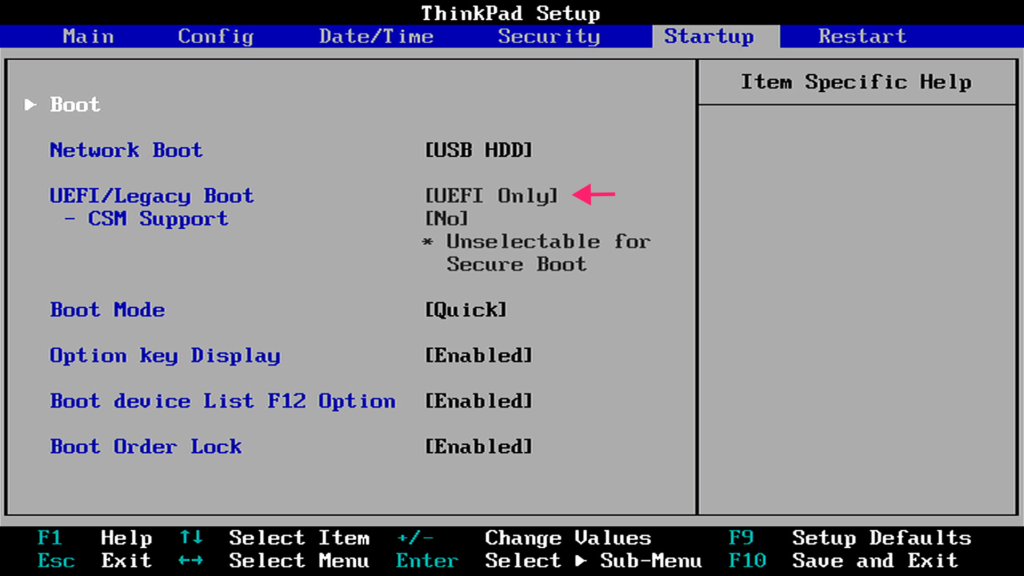Switch to the Config tab
Viewport: 1024px width, 576px height.
click(x=216, y=37)
